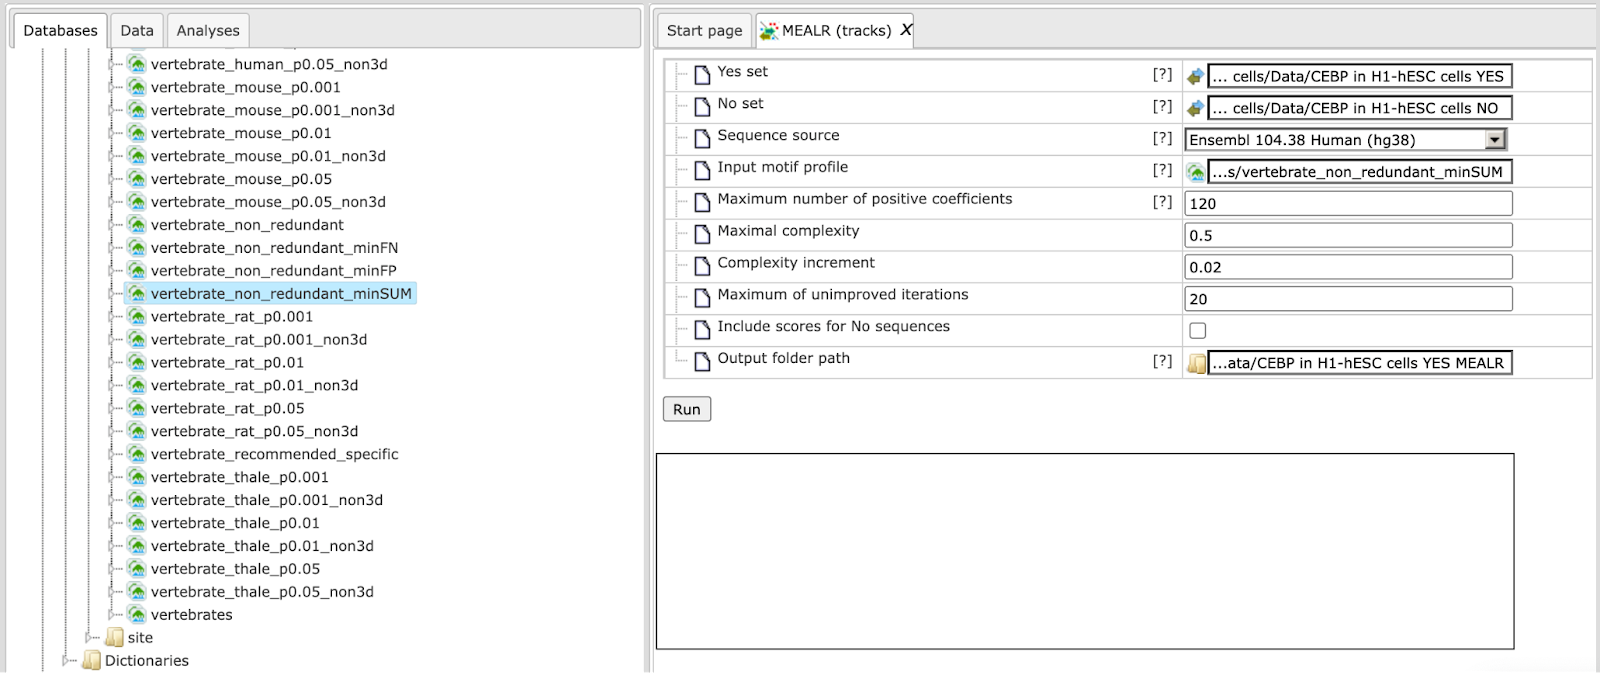Open the Start page tab
The height and width of the screenshot is (673, 1600).
704,30
